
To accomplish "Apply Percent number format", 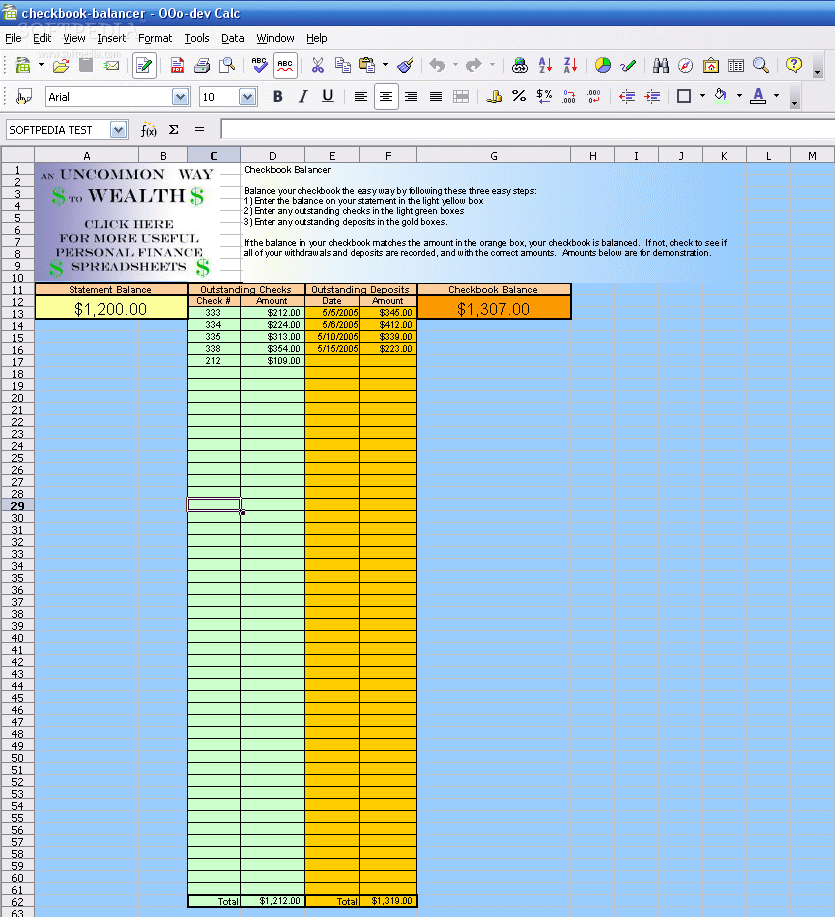I will (x=519, y=96).
